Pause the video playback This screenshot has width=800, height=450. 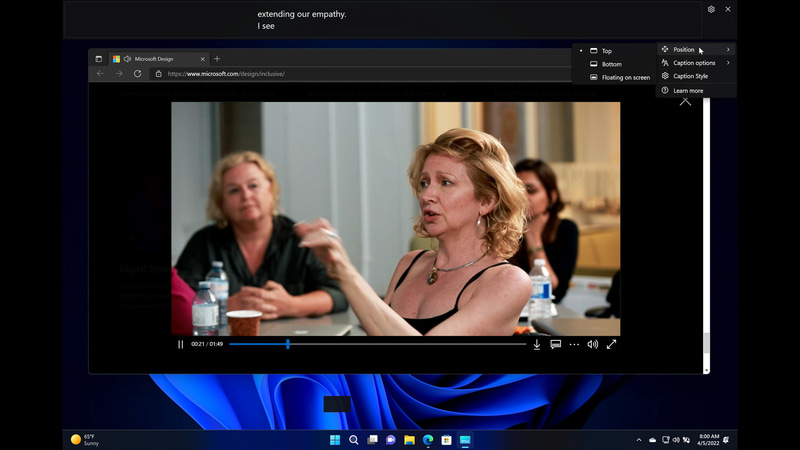click(180, 344)
